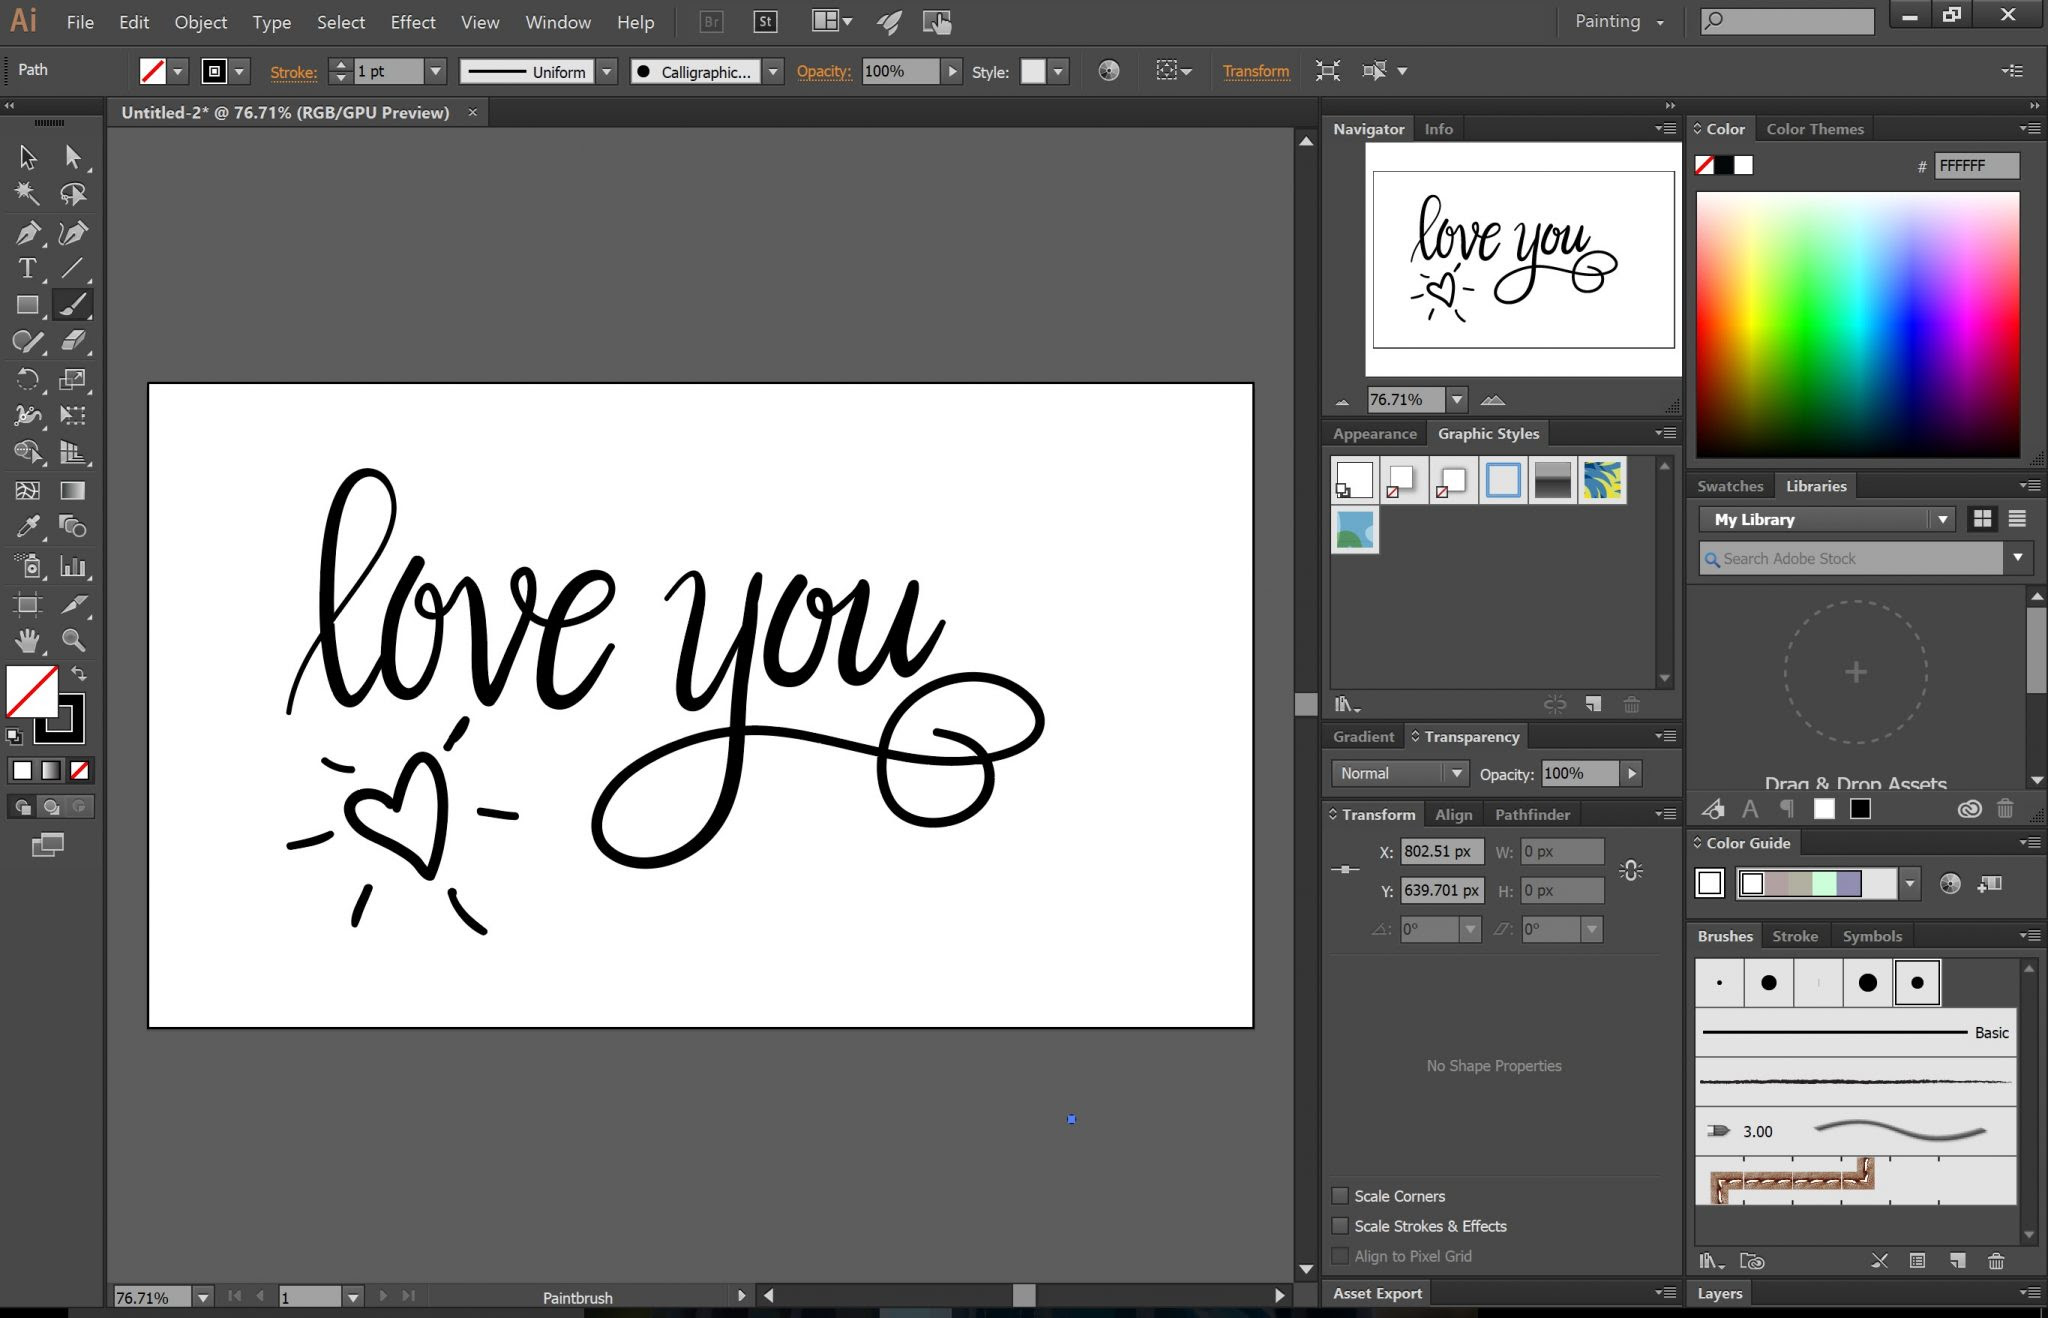
Task: Select the Paintbrush tool
Action: (72, 305)
